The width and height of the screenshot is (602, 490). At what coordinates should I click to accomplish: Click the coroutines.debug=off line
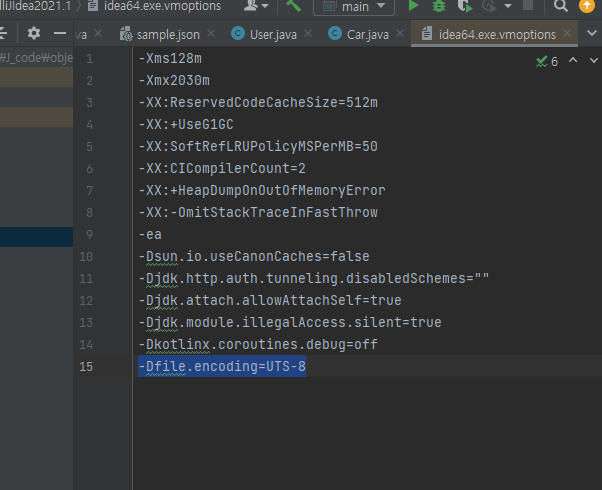tap(258, 344)
